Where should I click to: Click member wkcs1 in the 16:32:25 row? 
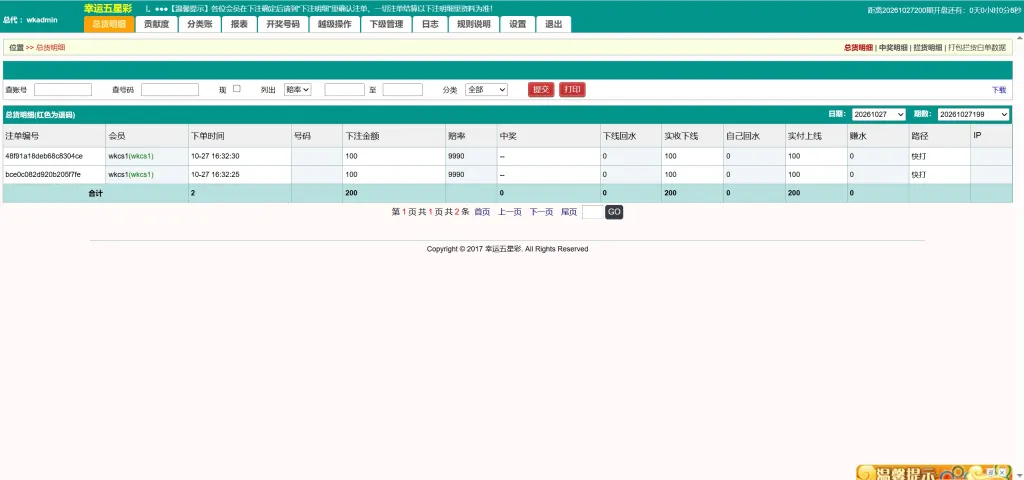131,174
